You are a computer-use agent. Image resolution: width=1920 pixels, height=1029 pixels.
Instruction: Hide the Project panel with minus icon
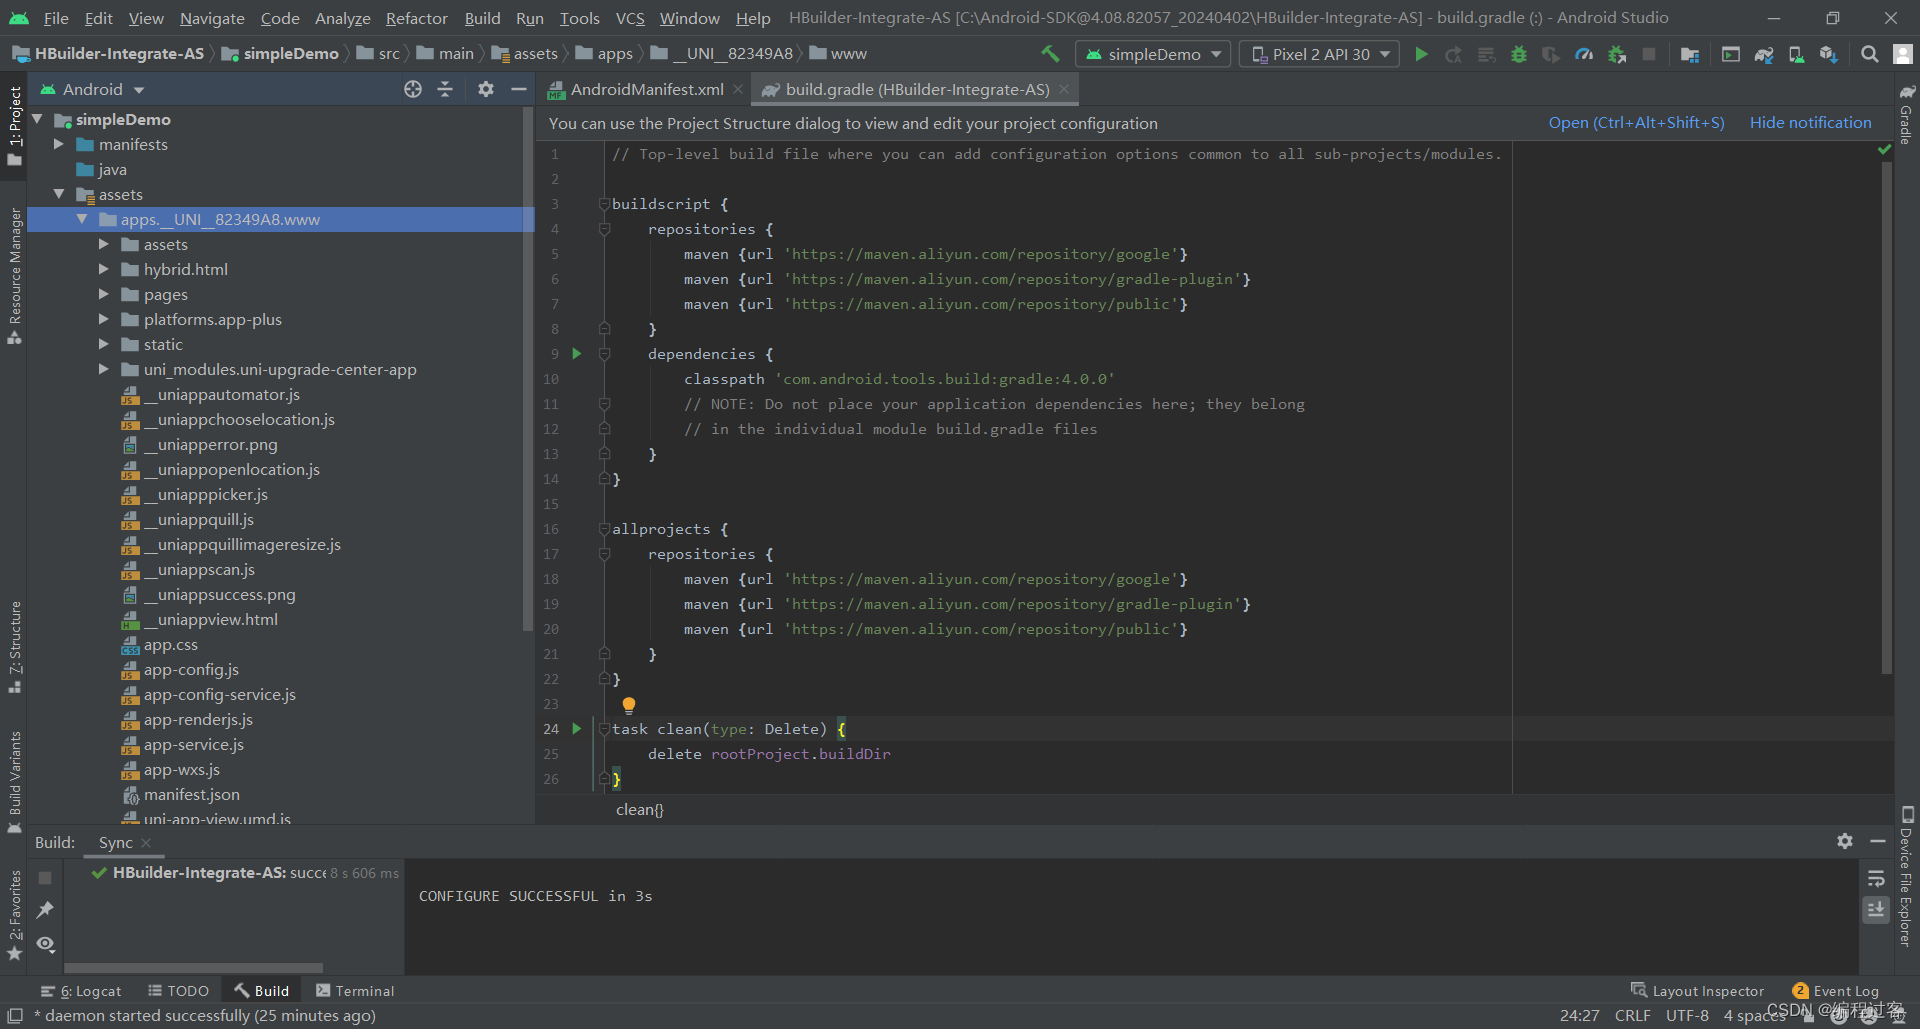518,89
